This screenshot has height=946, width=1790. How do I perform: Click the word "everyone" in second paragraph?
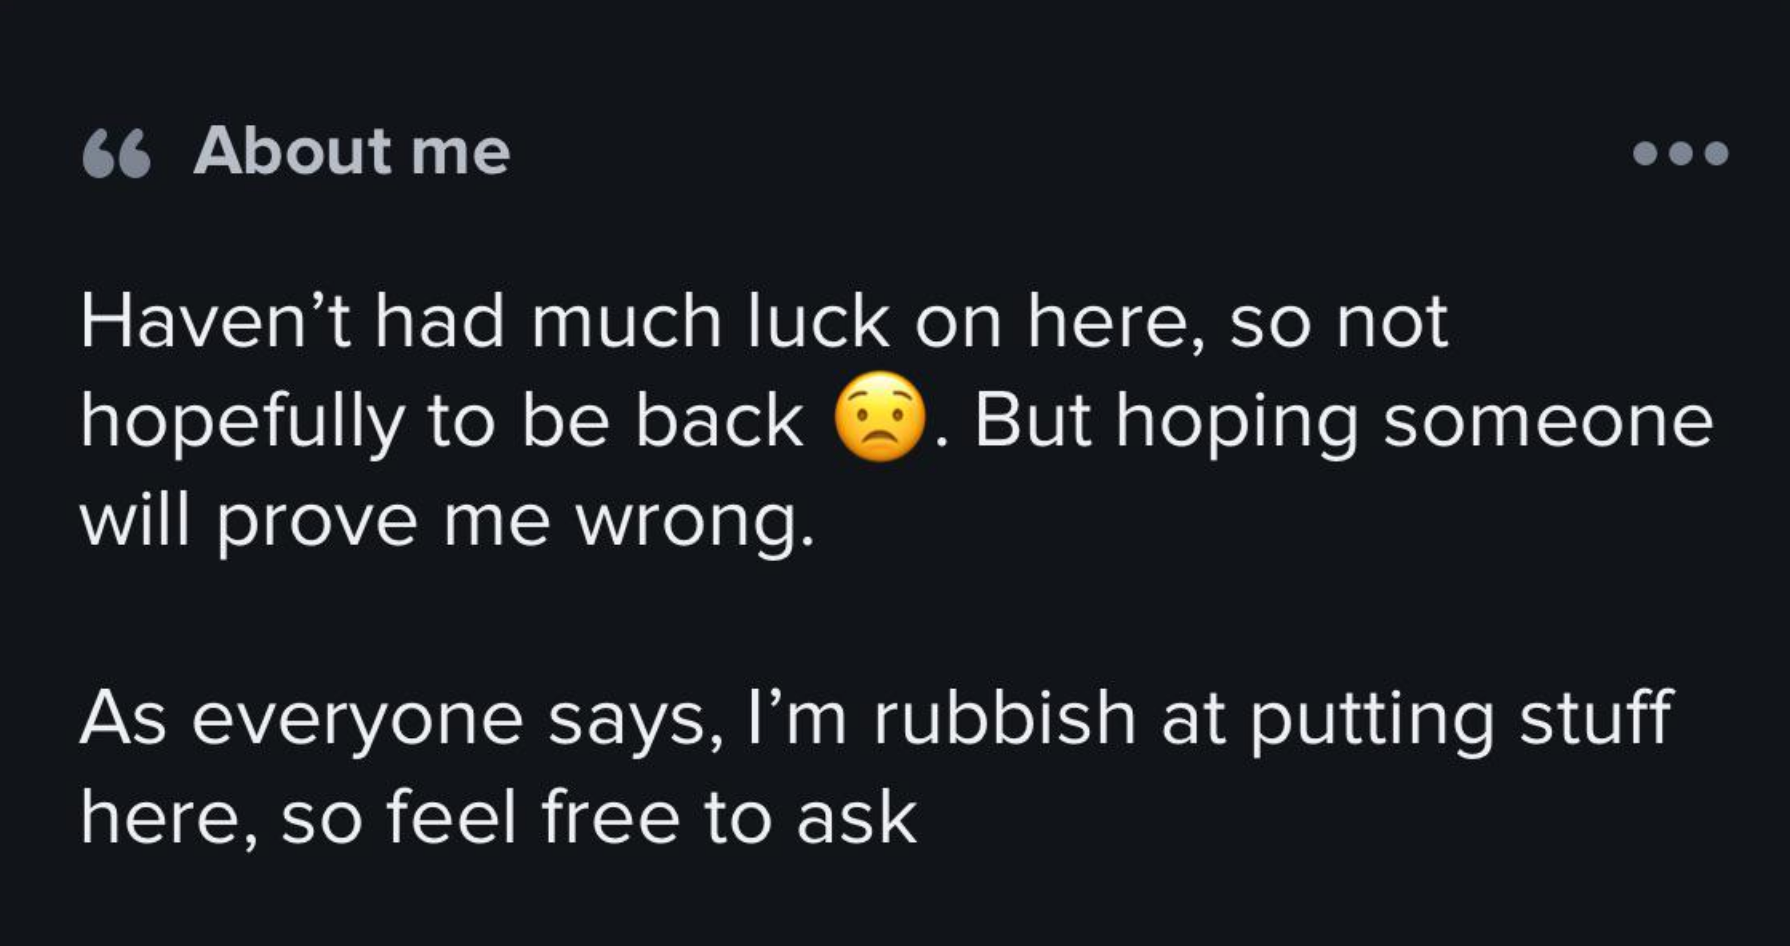pos(357,720)
